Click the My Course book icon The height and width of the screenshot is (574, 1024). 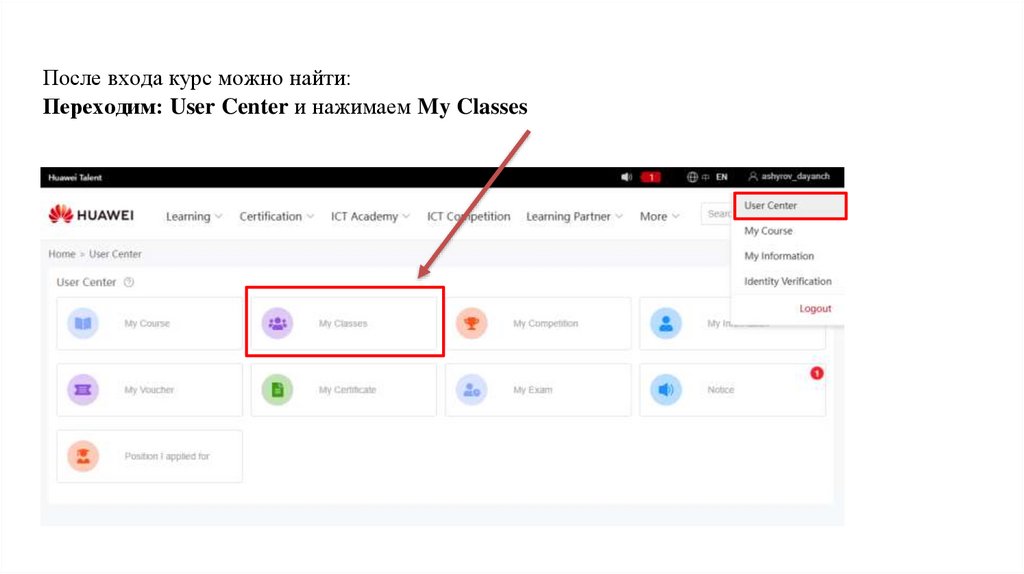pyautogui.click(x=83, y=323)
